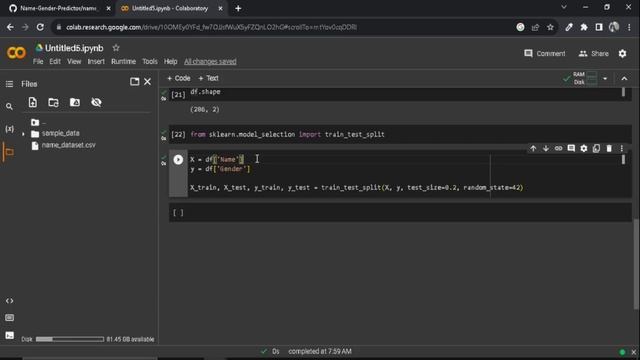Viewport: 640px width, 360px height.
Task: Mount Google Drive in Files panel
Action: click(75, 102)
